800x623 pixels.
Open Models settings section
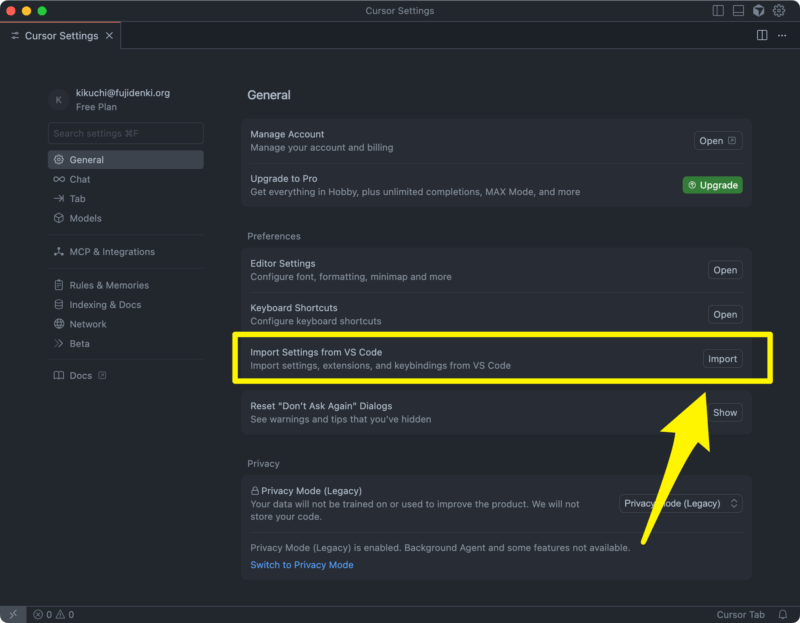[126, 218]
